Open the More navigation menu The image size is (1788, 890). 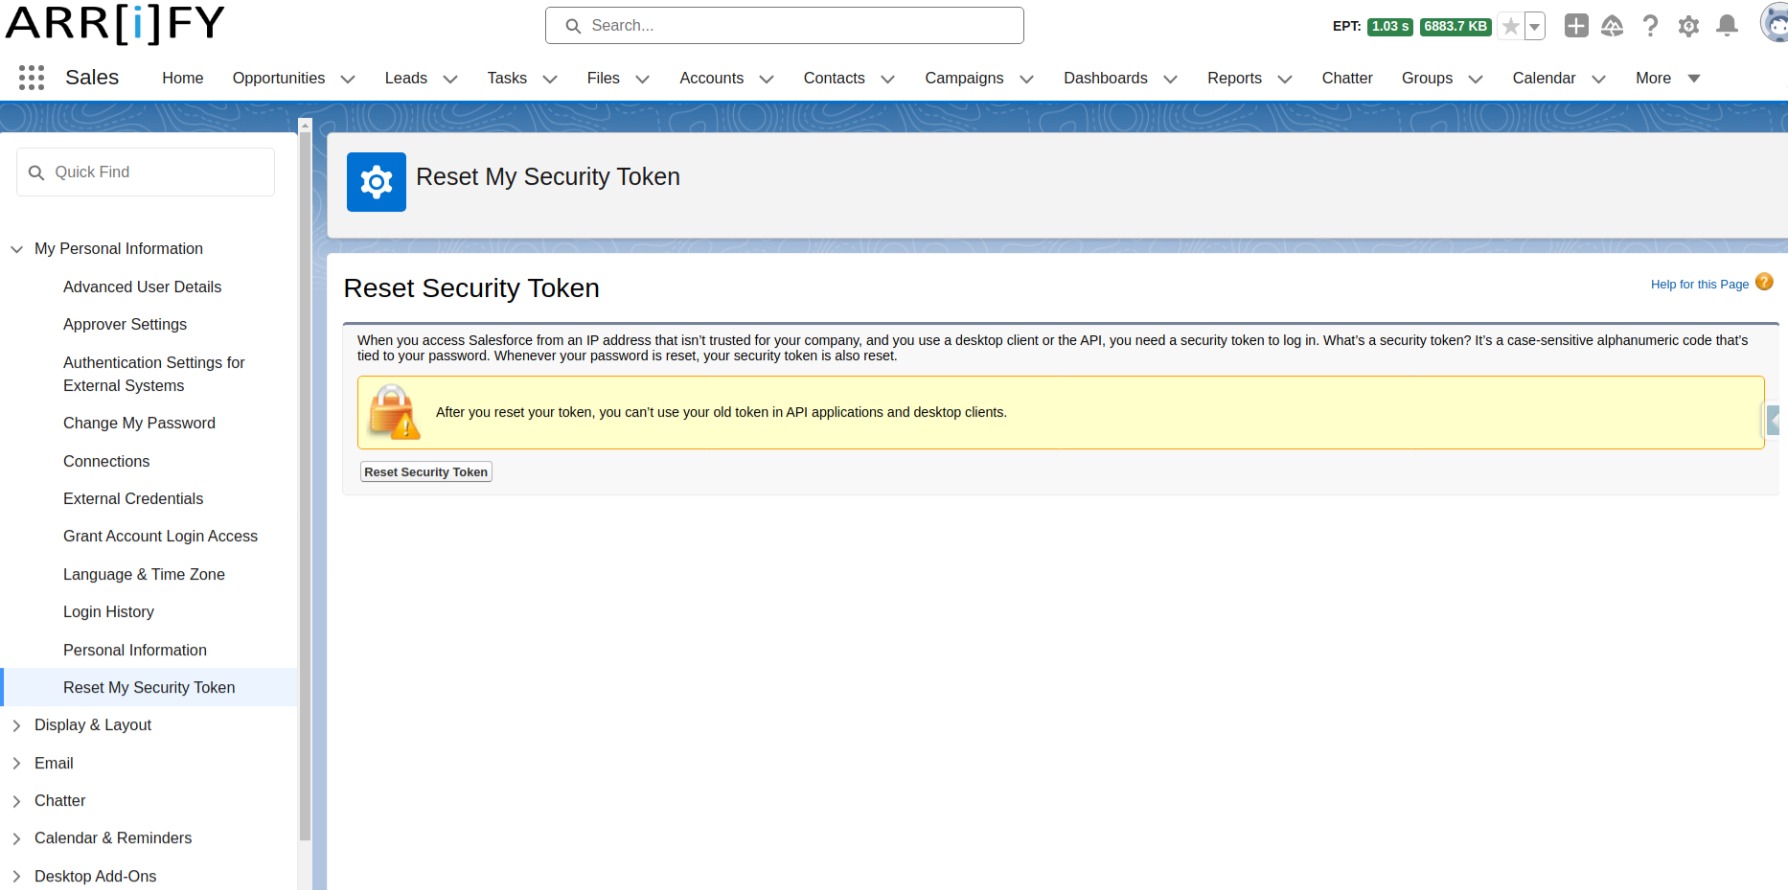click(x=1668, y=78)
